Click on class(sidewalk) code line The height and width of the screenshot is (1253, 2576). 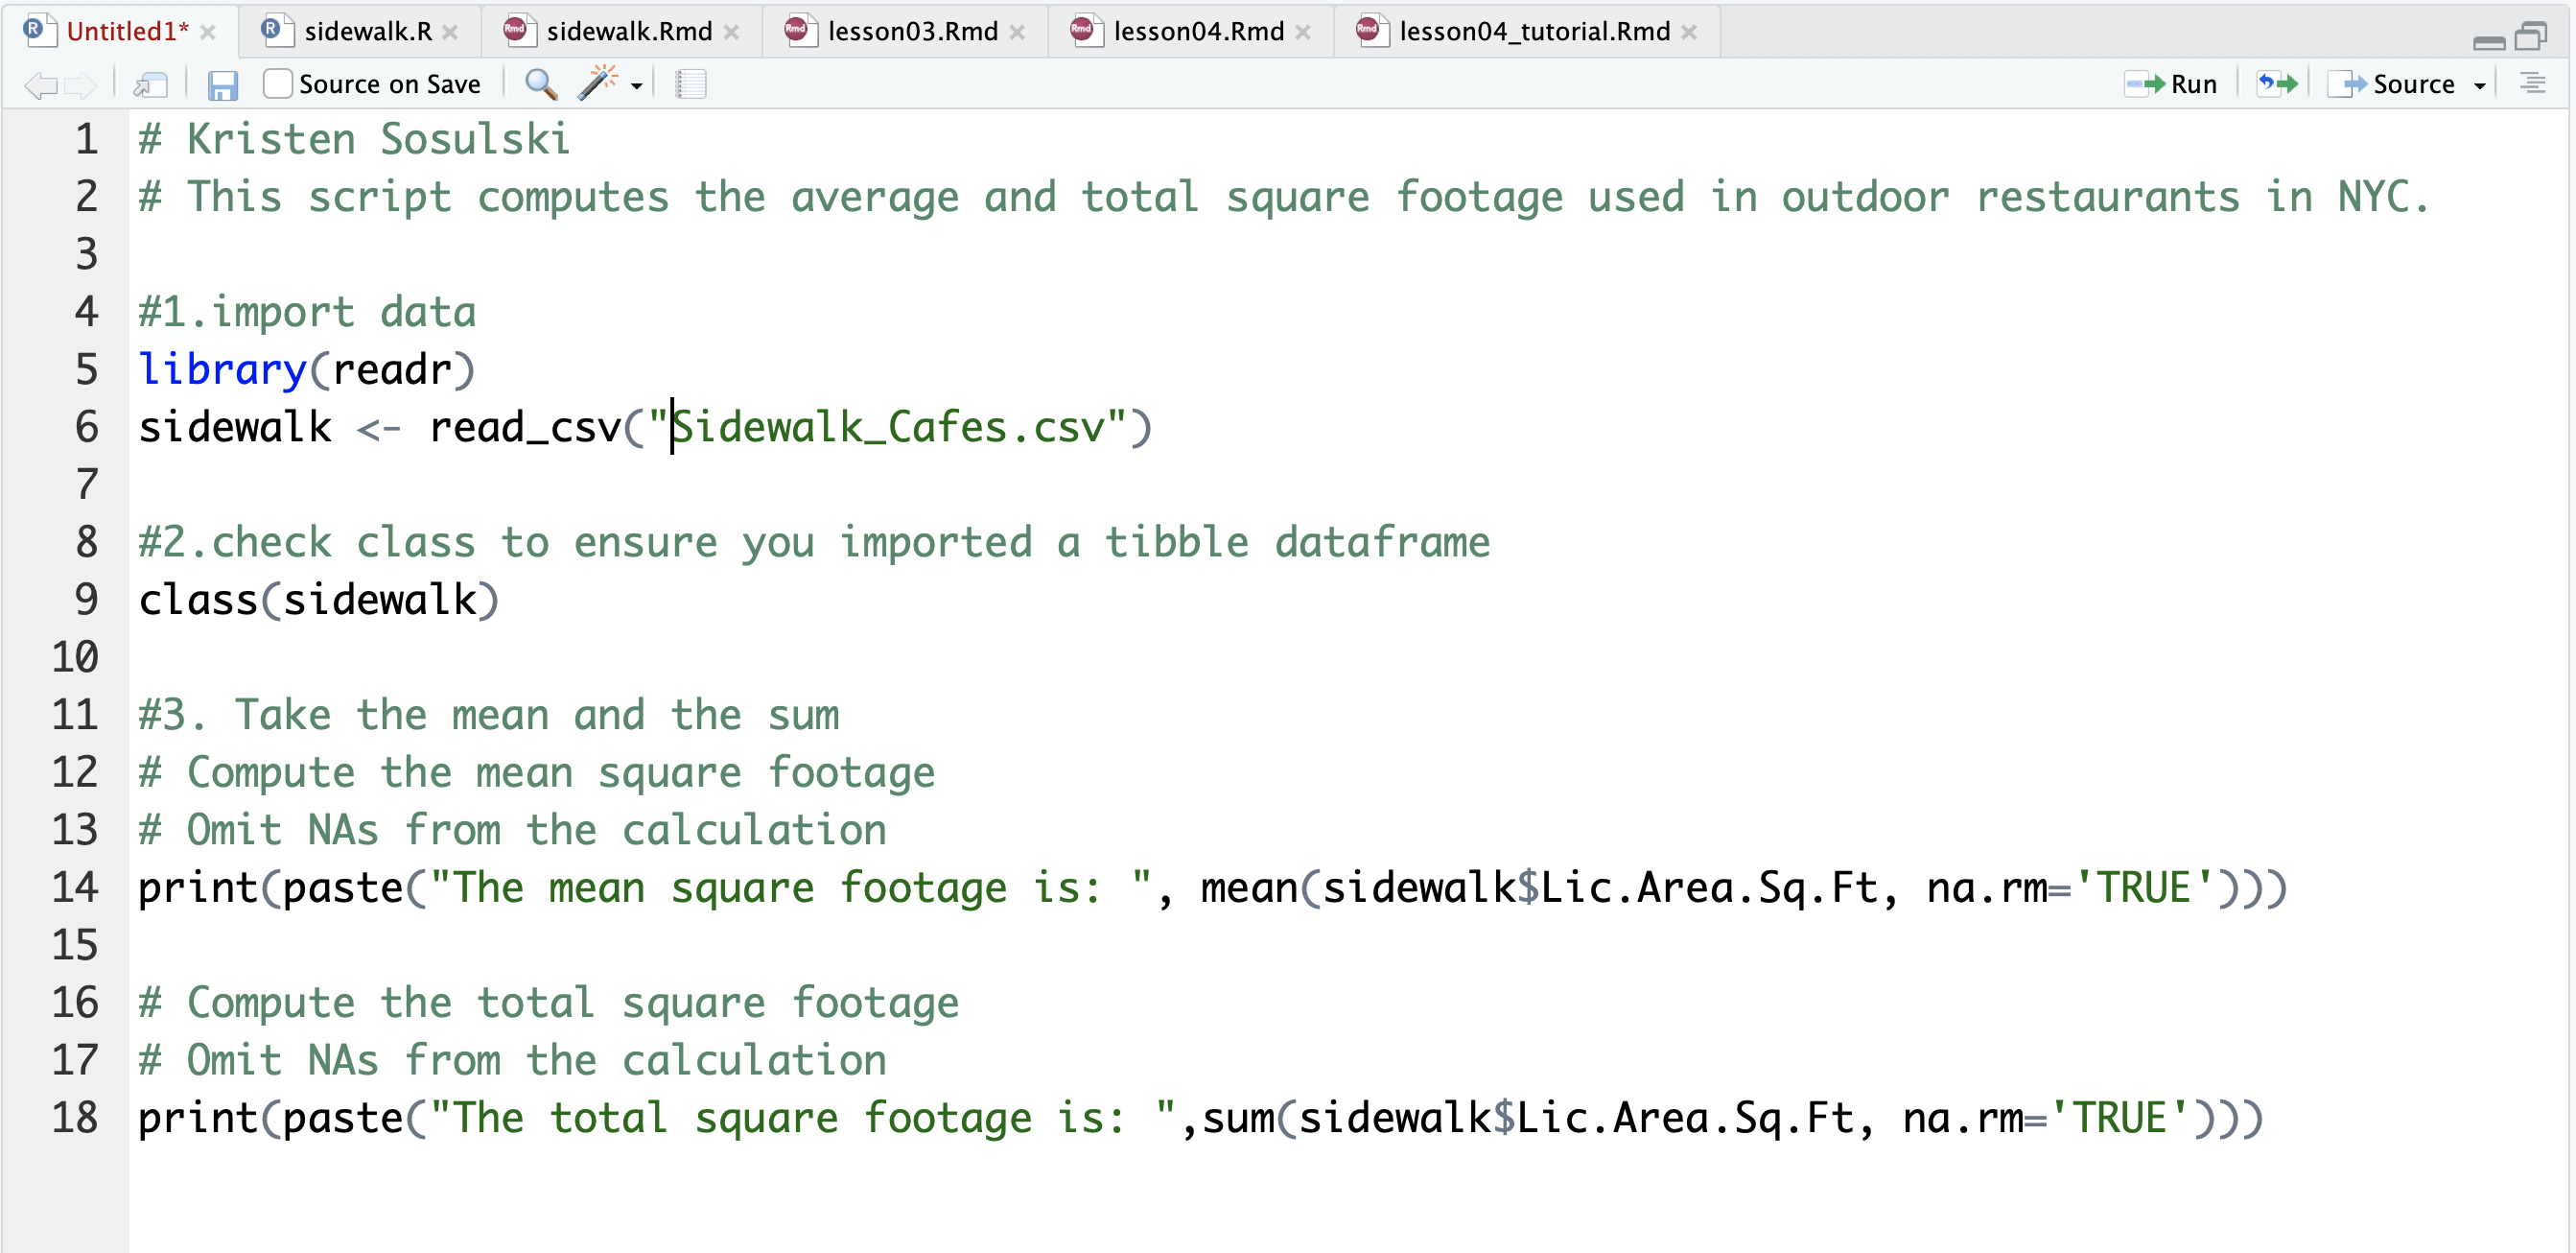click(318, 600)
